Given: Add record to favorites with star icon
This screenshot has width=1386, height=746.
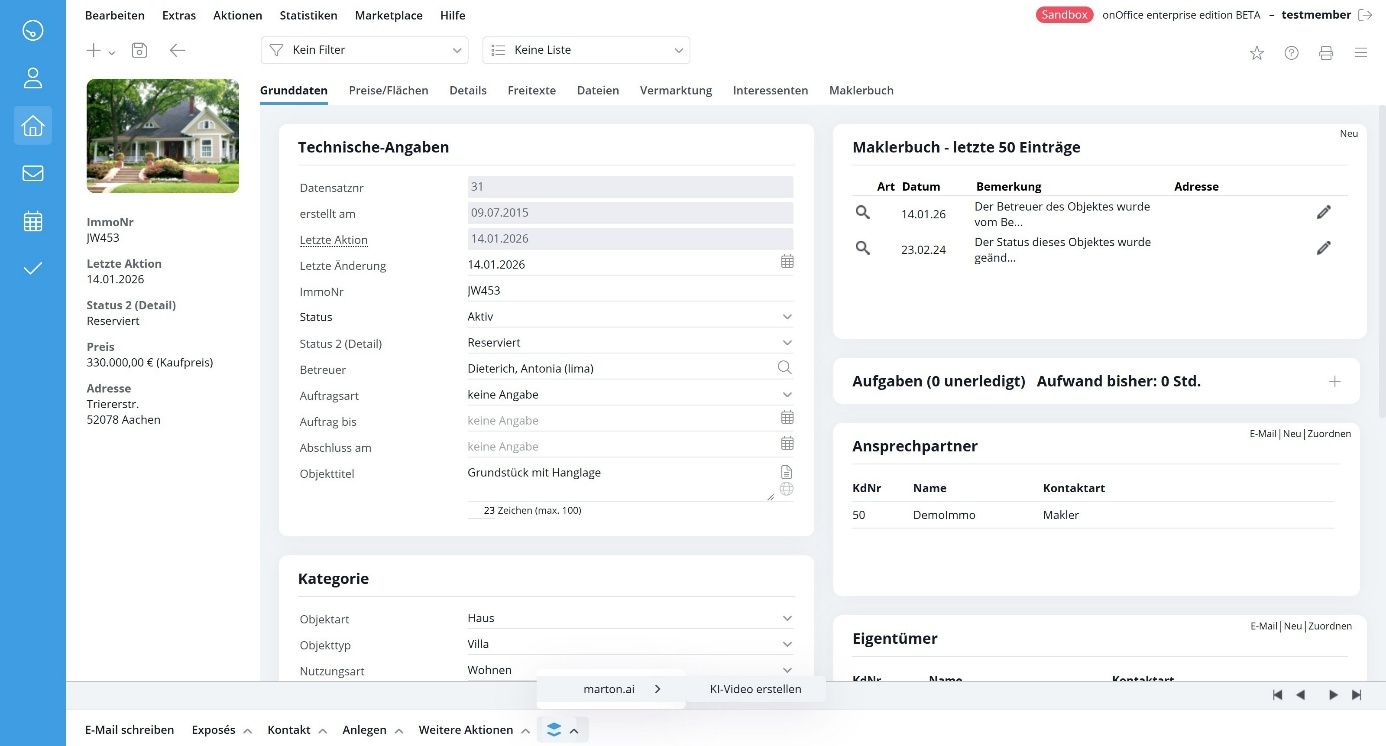Looking at the screenshot, I should pyautogui.click(x=1257, y=53).
